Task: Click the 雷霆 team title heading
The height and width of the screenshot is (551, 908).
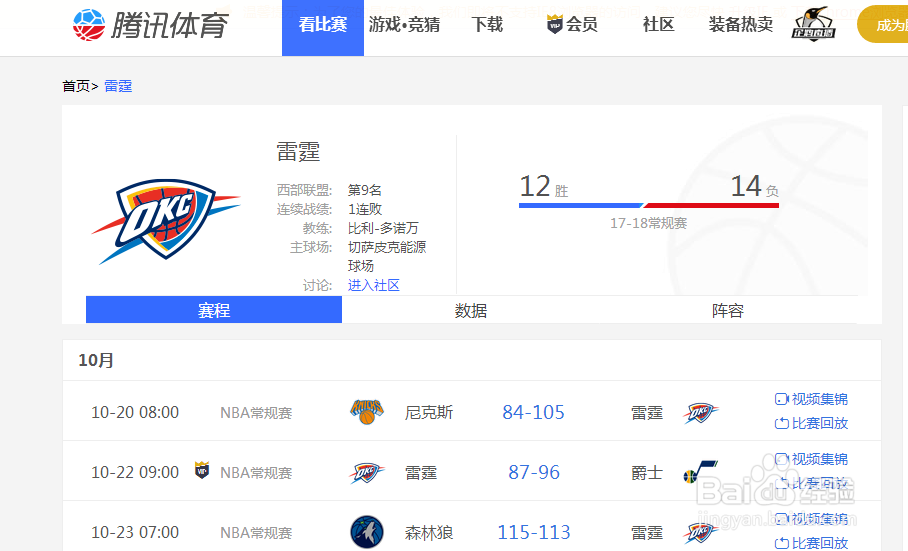Action: click(x=298, y=152)
